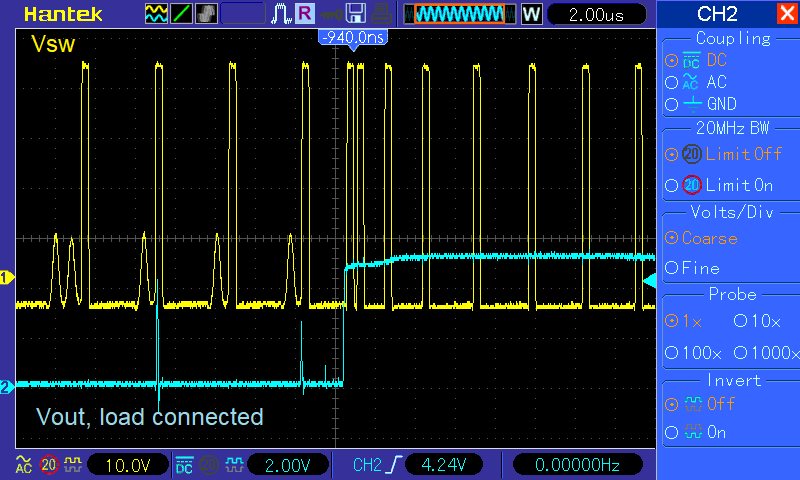This screenshot has width=800, height=480.
Task: Click the rising edge trigger slope icon
Action: pyautogui.click(x=394, y=465)
